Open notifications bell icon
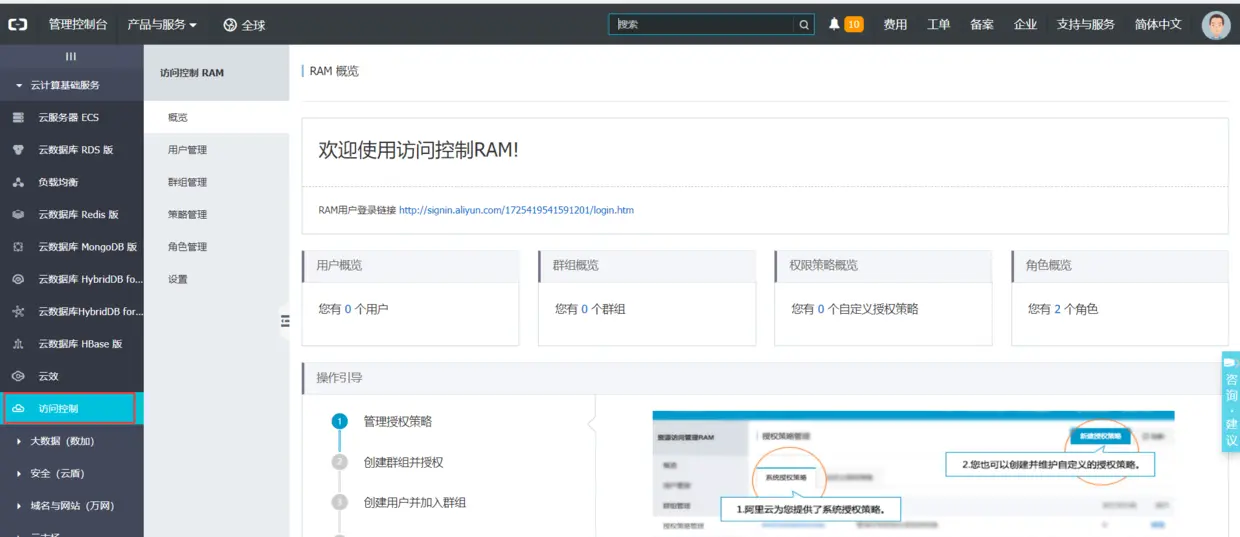 [834, 24]
